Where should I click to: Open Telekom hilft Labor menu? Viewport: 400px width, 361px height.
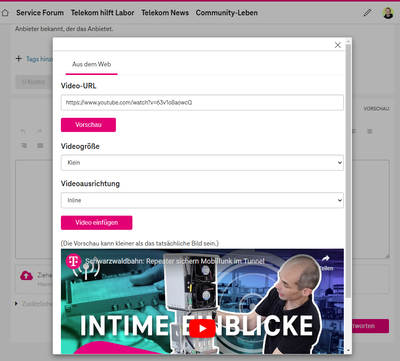(x=102, y=13)
